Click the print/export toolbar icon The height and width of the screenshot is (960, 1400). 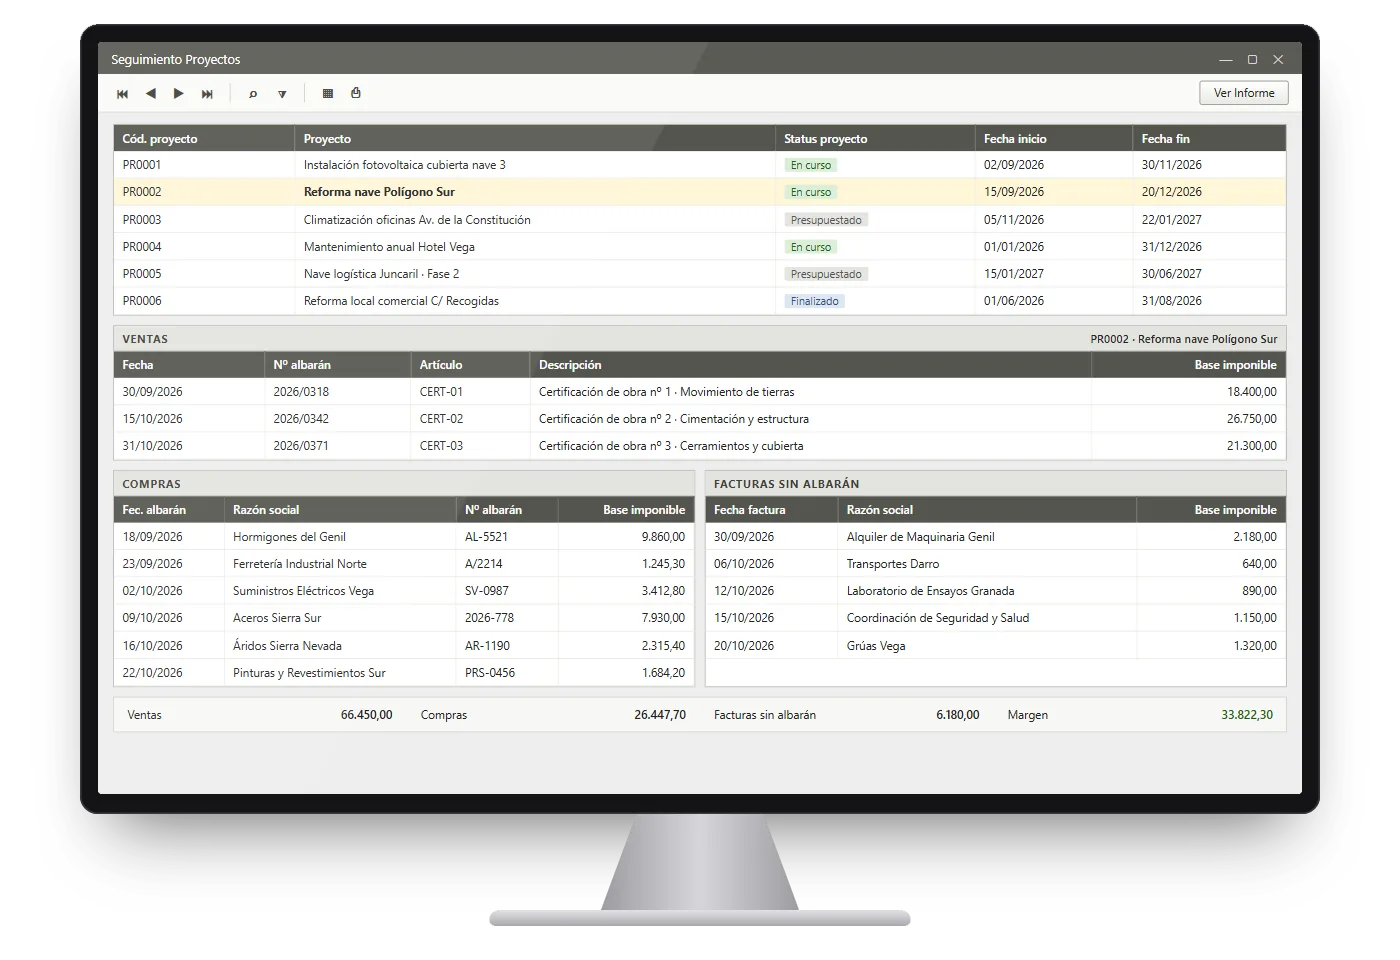coord(356,93)
